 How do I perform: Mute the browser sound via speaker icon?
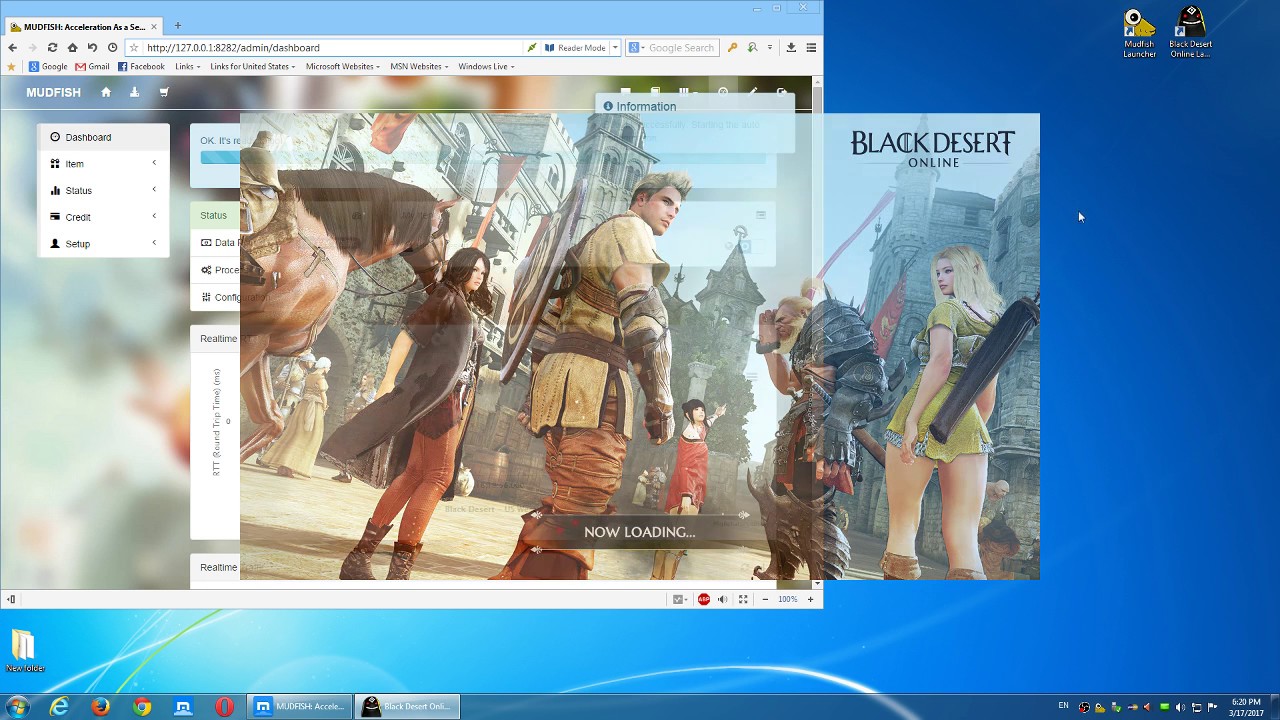click(722, 599)
